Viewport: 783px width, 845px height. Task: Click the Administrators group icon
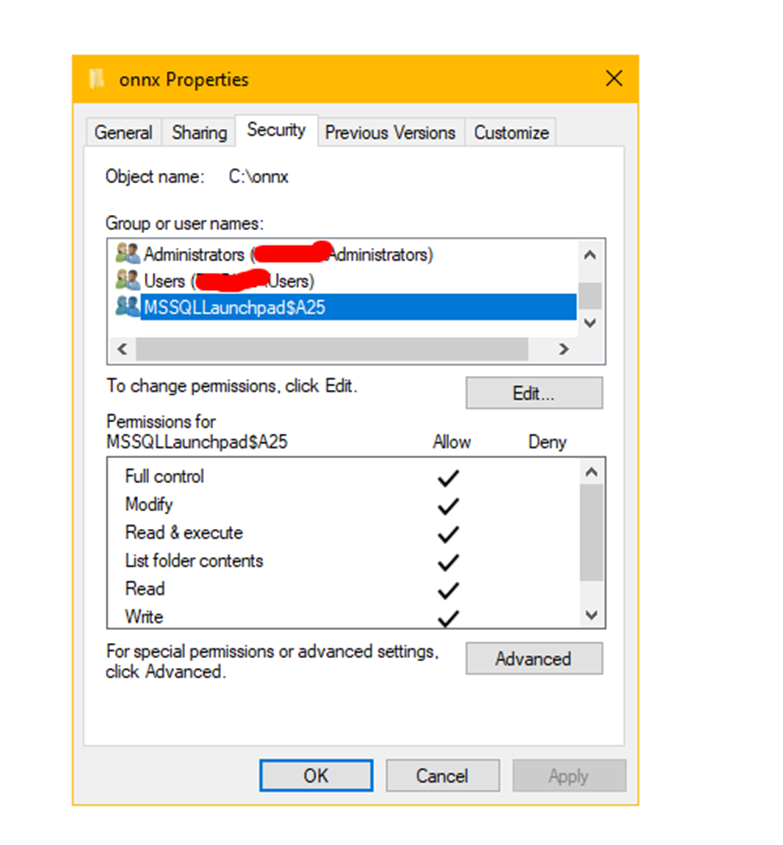(x=128, y=253)
